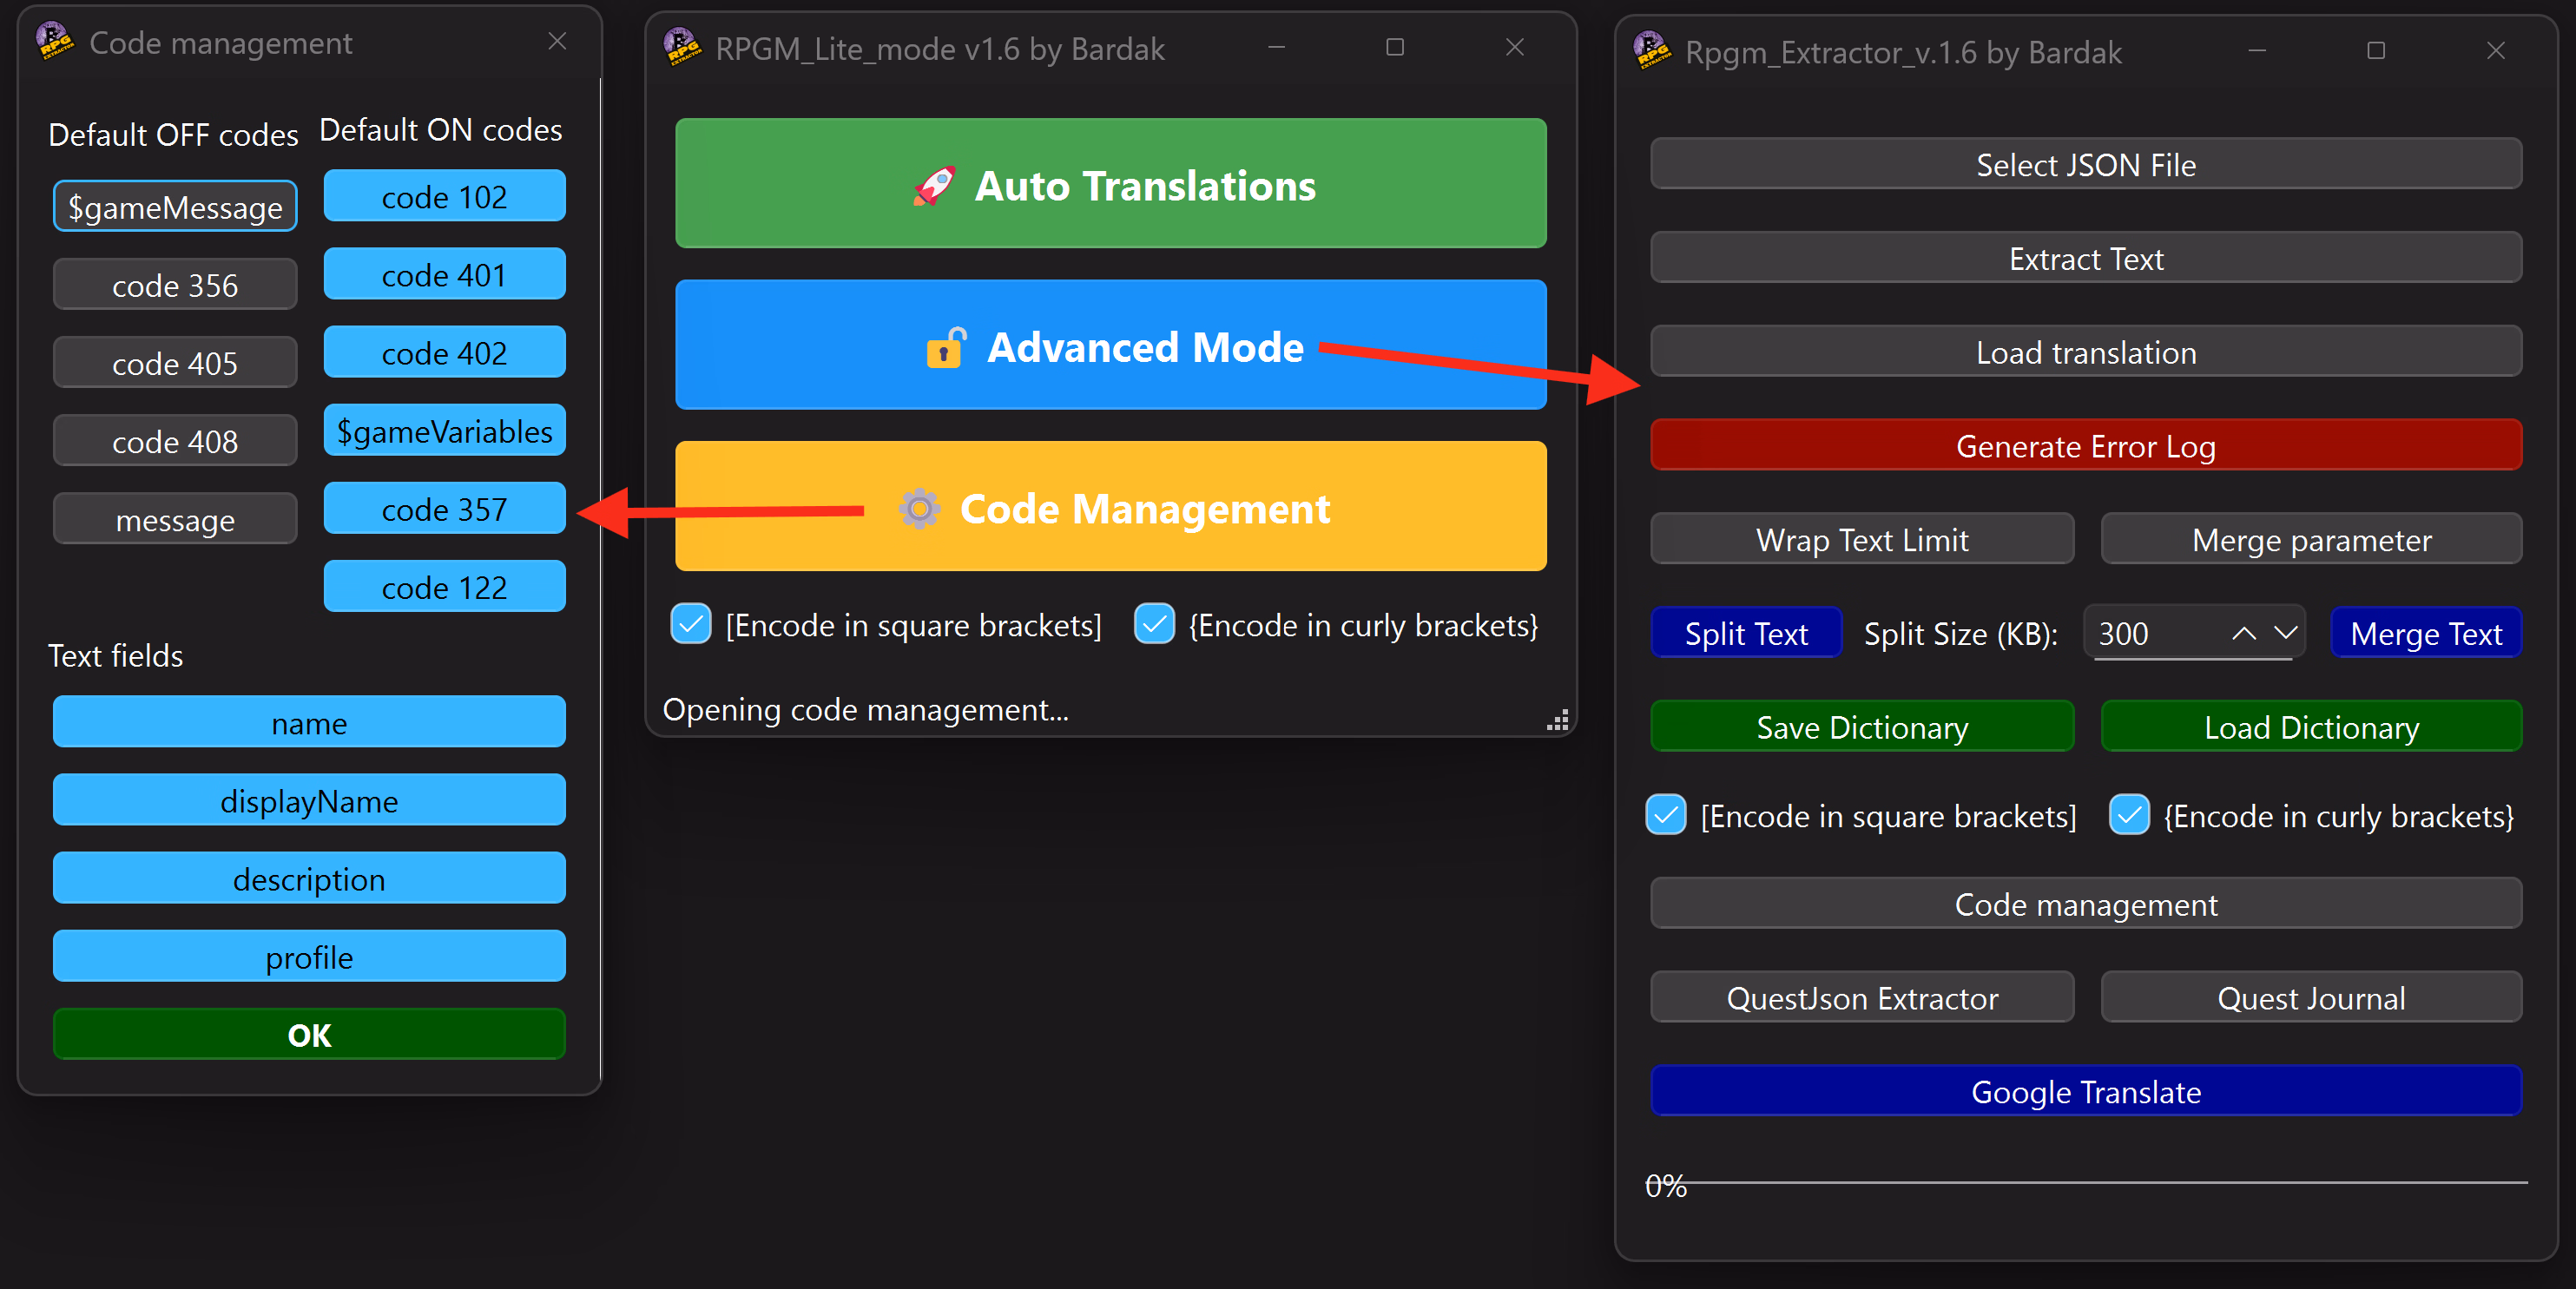Toggle curly brackets encoding in Extractor window

click(x=2129, y=816)
